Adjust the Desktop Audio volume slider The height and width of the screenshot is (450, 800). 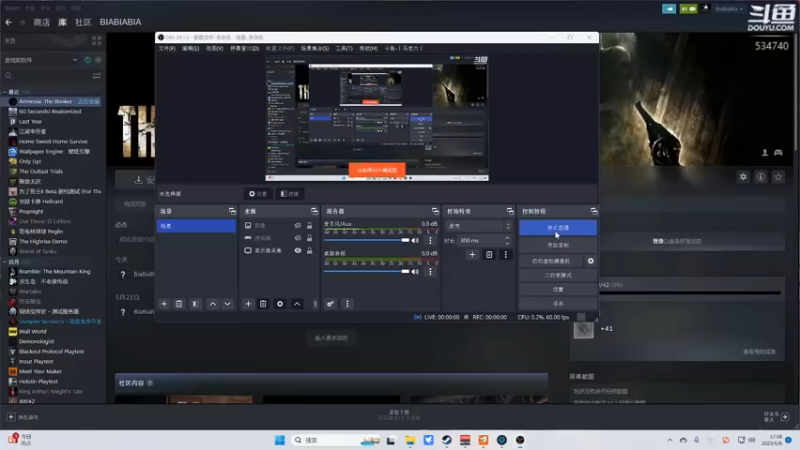(366, 271)
